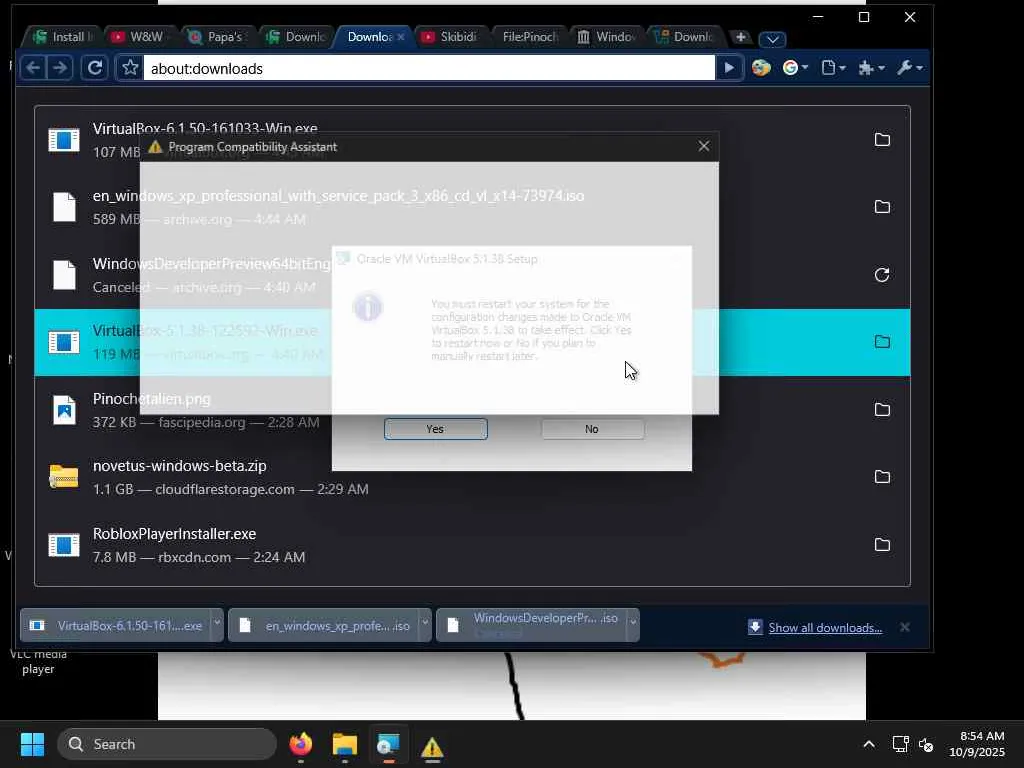The height and width of the screenshot is (768, 1024).
Task: Click Yes to restart now
Action: coord(436,429)
